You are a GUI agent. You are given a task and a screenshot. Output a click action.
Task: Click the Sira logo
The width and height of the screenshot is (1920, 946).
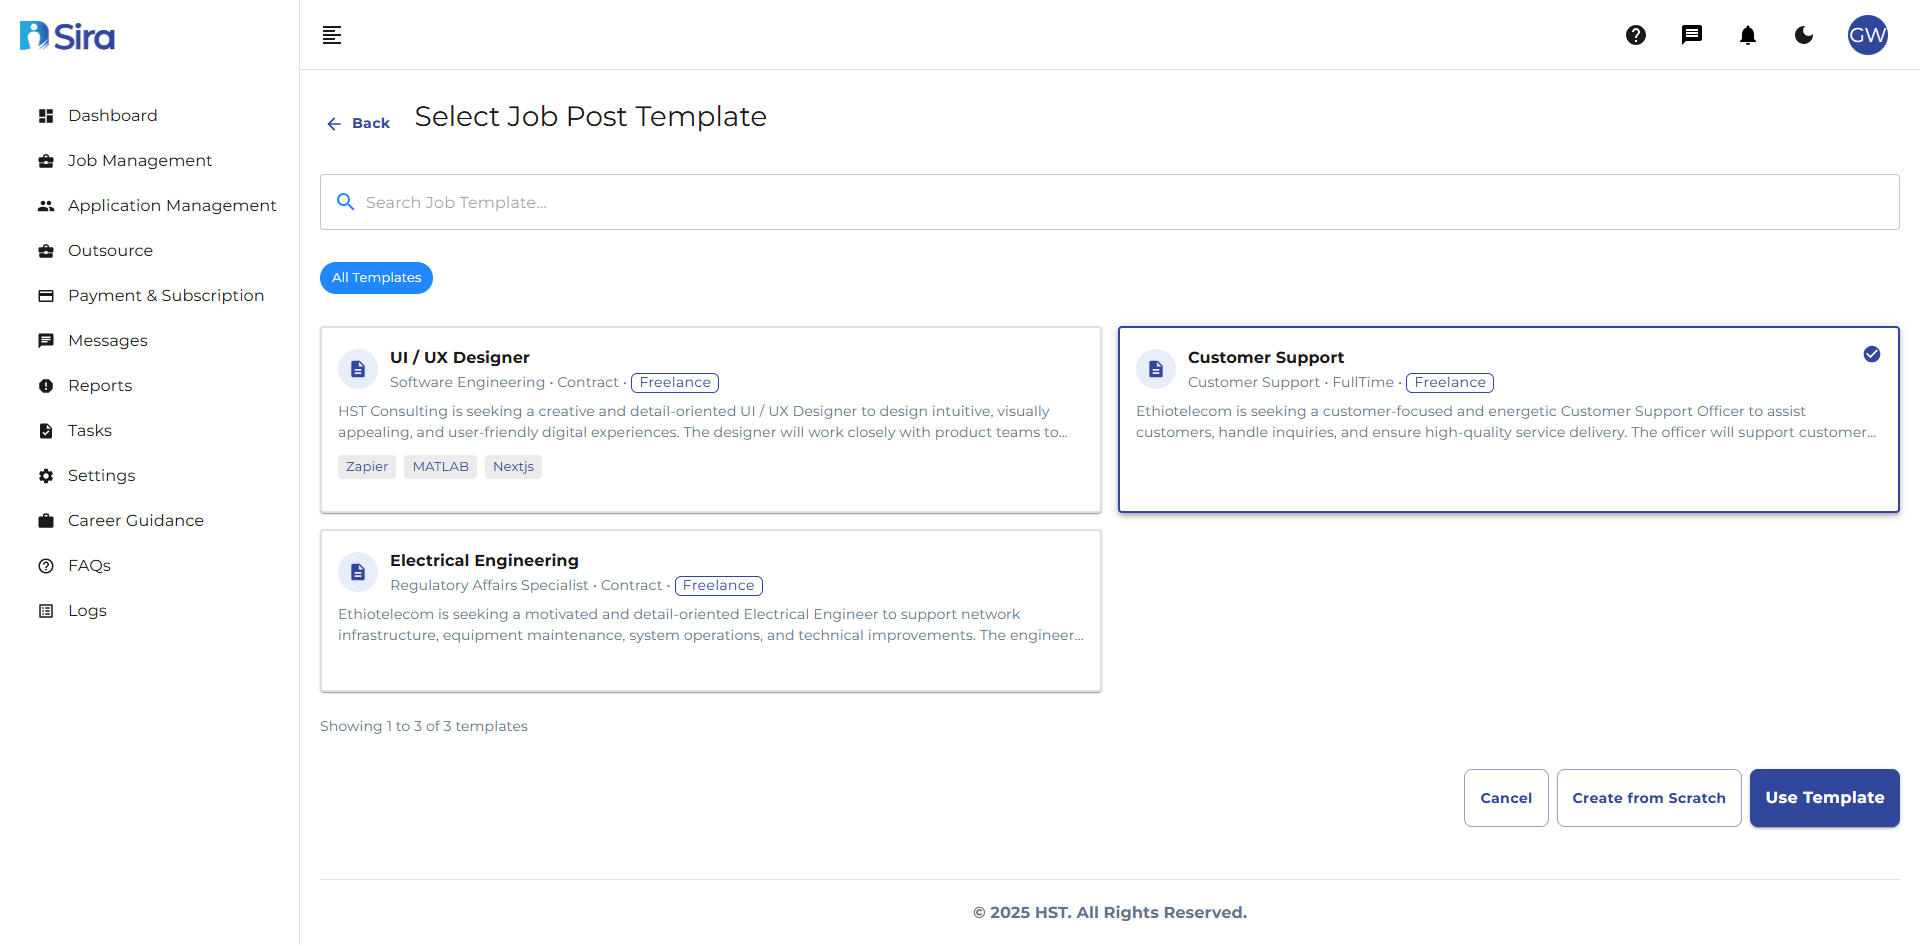coord(66,35)
